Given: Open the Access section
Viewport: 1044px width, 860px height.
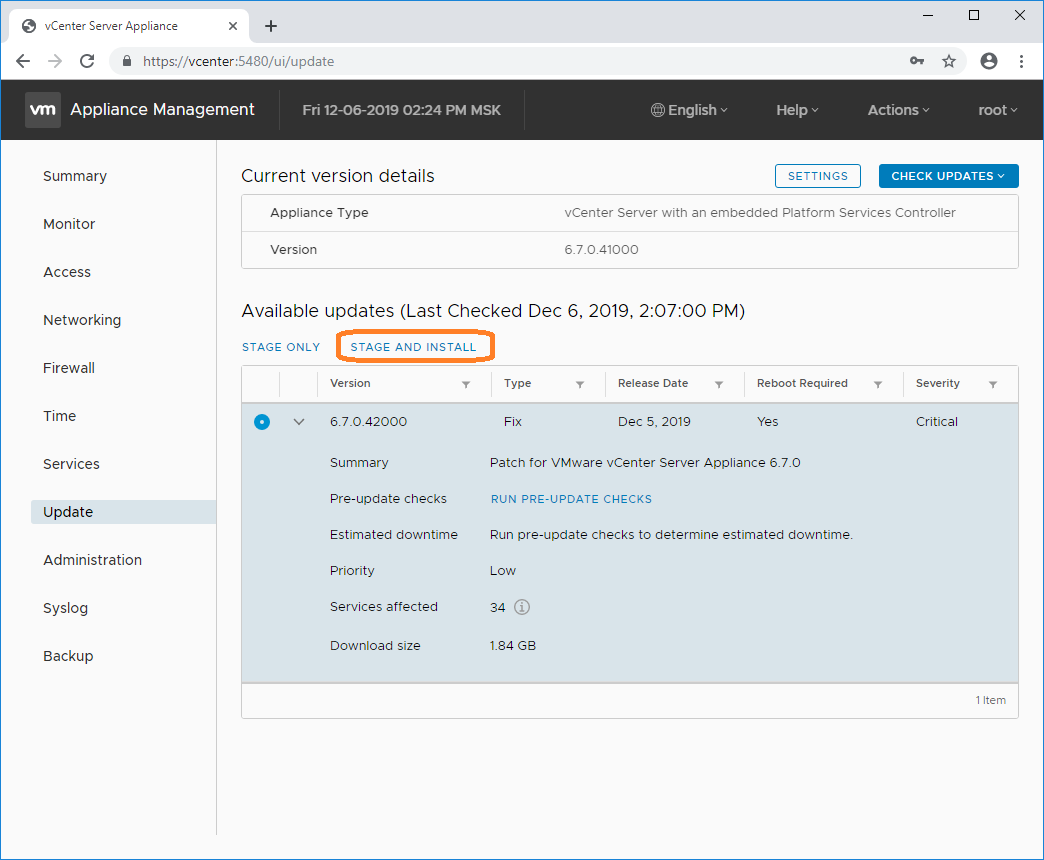Looking at the screenshot, I should pos(67,272).
